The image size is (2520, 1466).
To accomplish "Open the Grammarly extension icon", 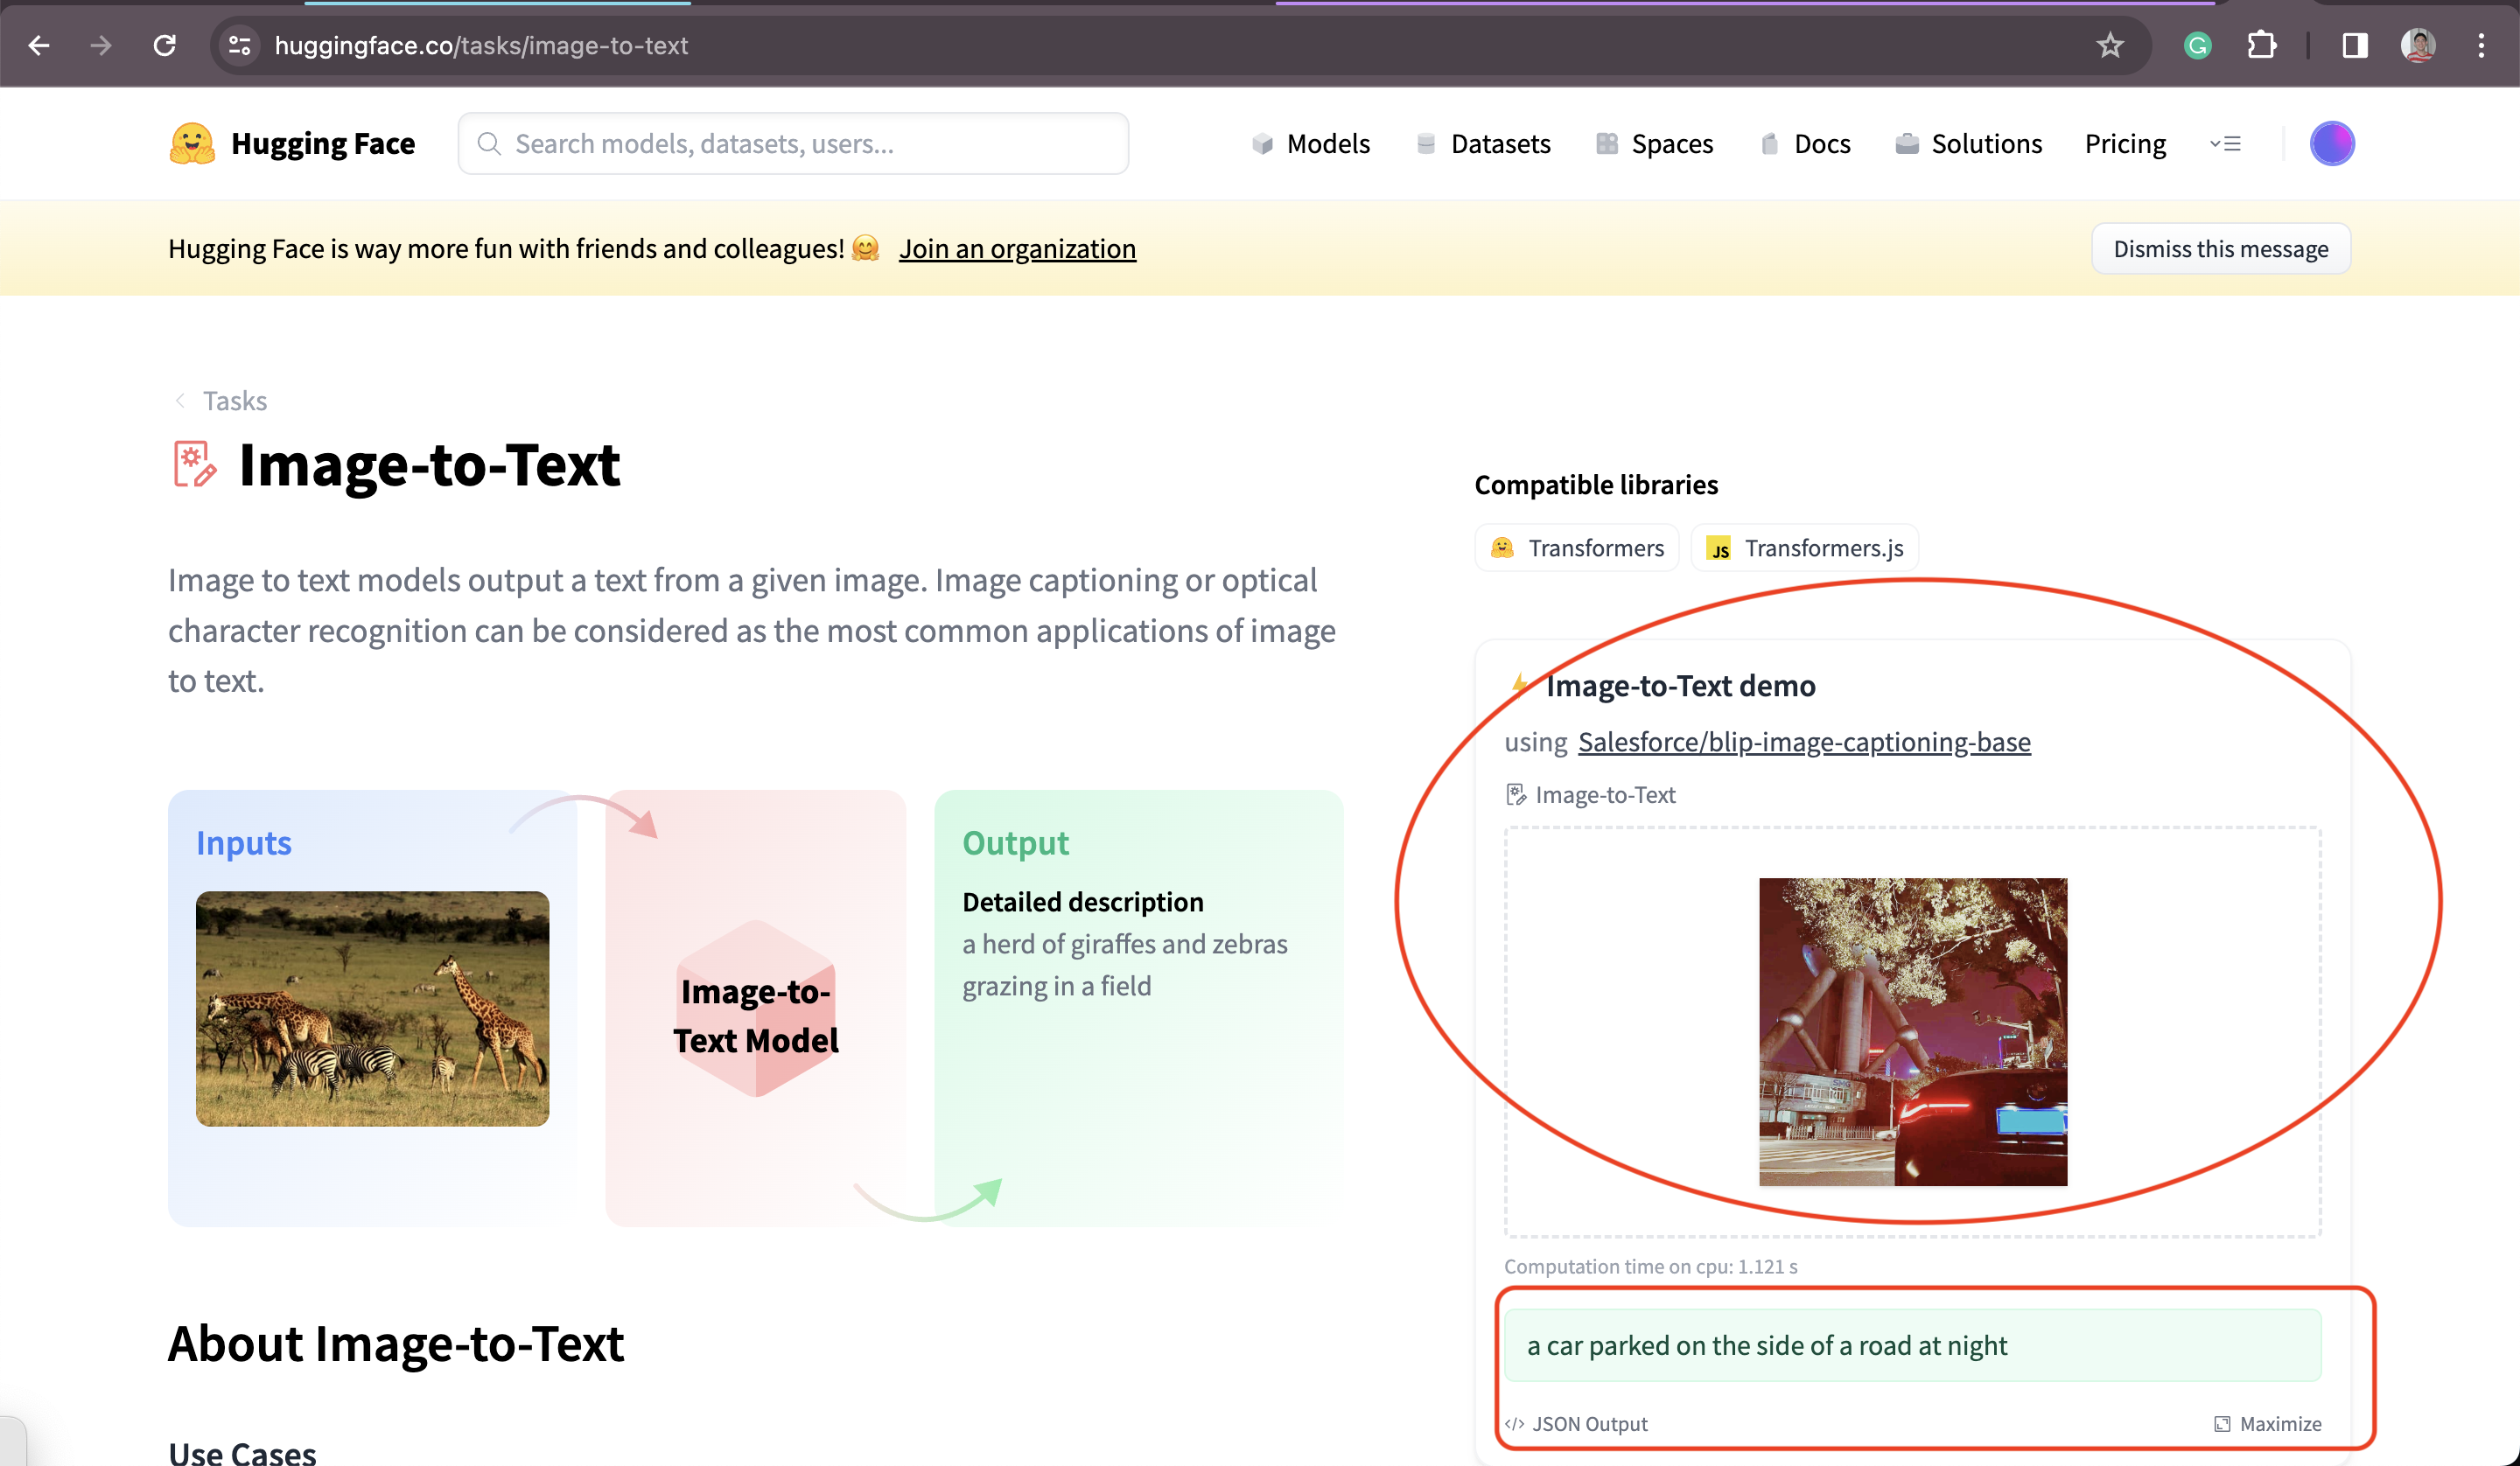I will click(2197, 45).
